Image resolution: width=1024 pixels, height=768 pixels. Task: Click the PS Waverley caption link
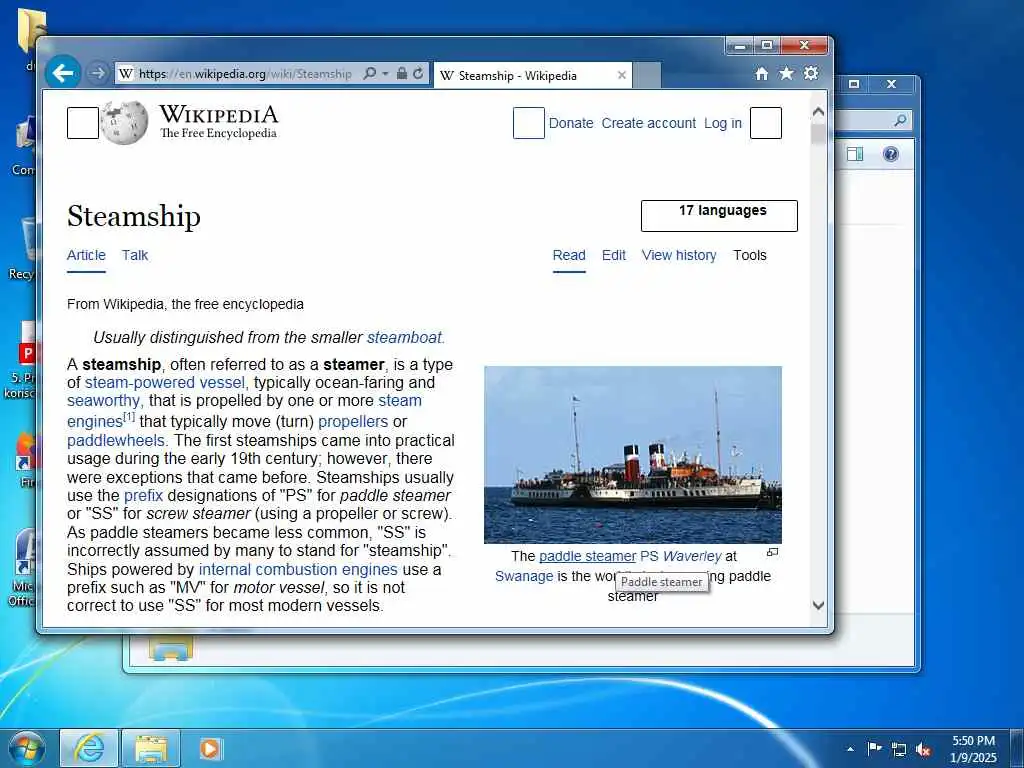tap(680, 556)
